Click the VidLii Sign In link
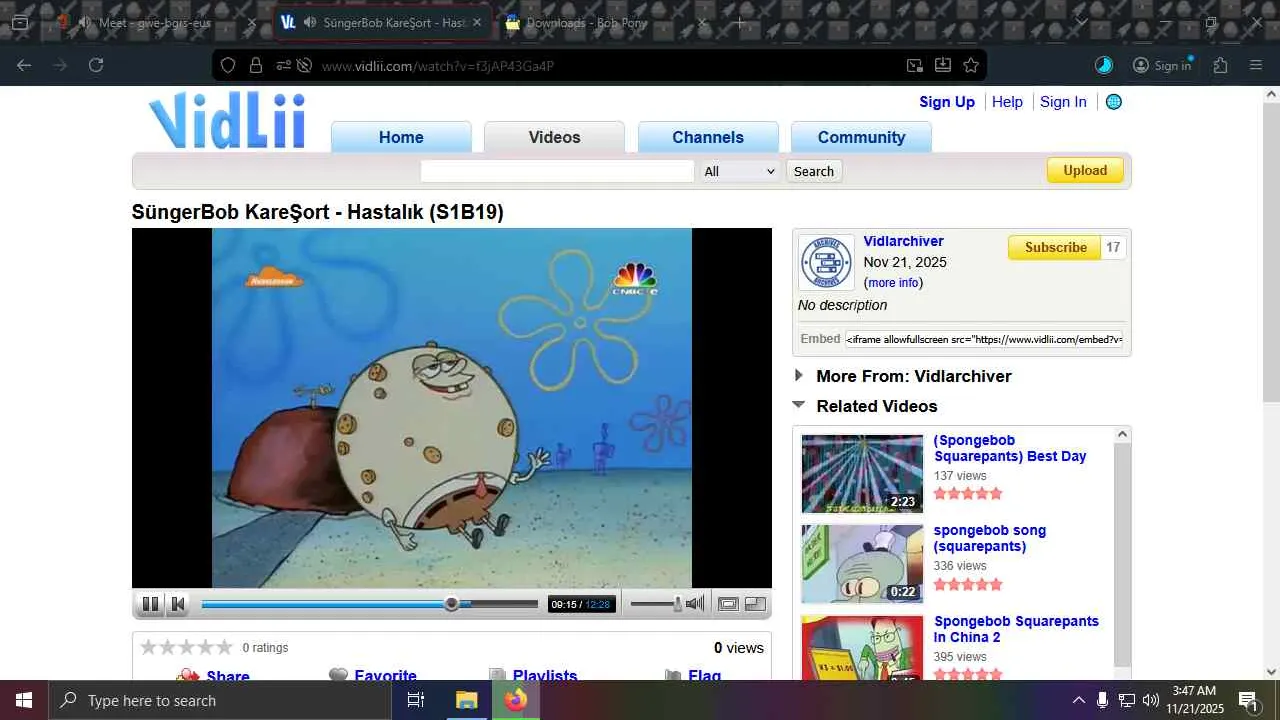This screenshot has width=1280, height=720. pos(1063,102)
